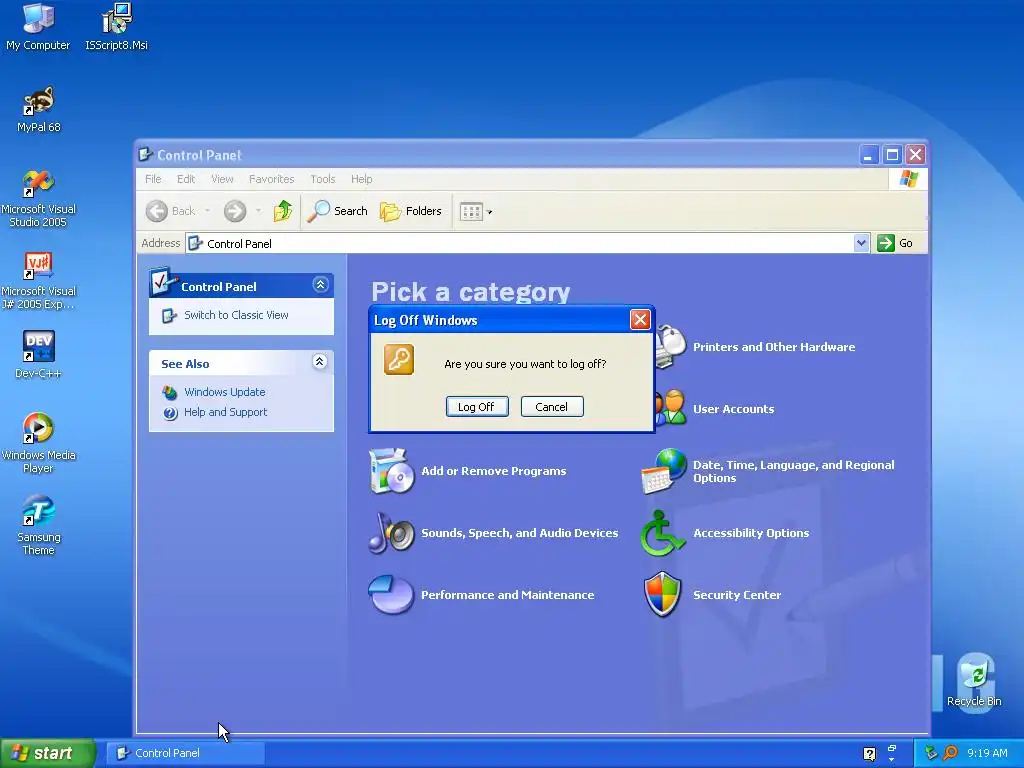Viewport: 1024px width, 768px height.
Task: Click the Log Off button
Action: click(477, 406)
